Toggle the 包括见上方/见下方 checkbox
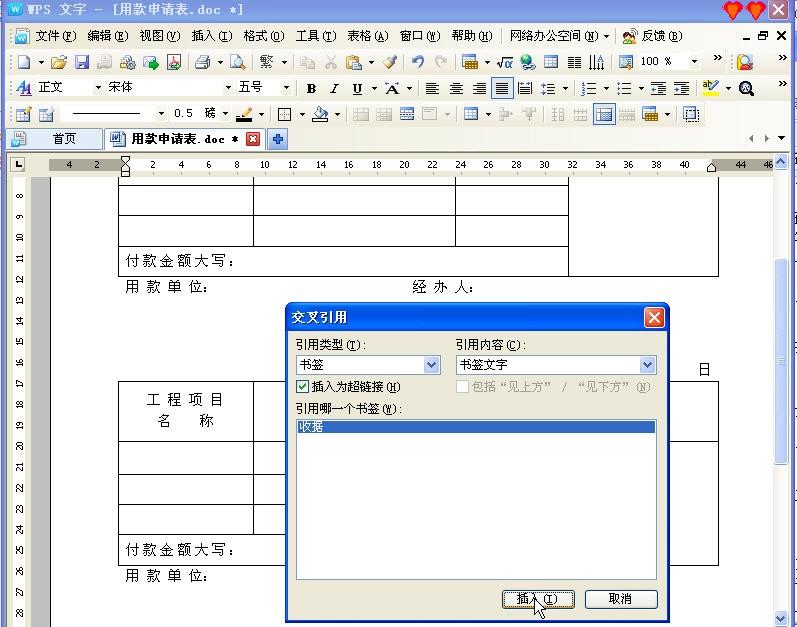This screenshot has width=797, height=627. (x=462, y=387)
